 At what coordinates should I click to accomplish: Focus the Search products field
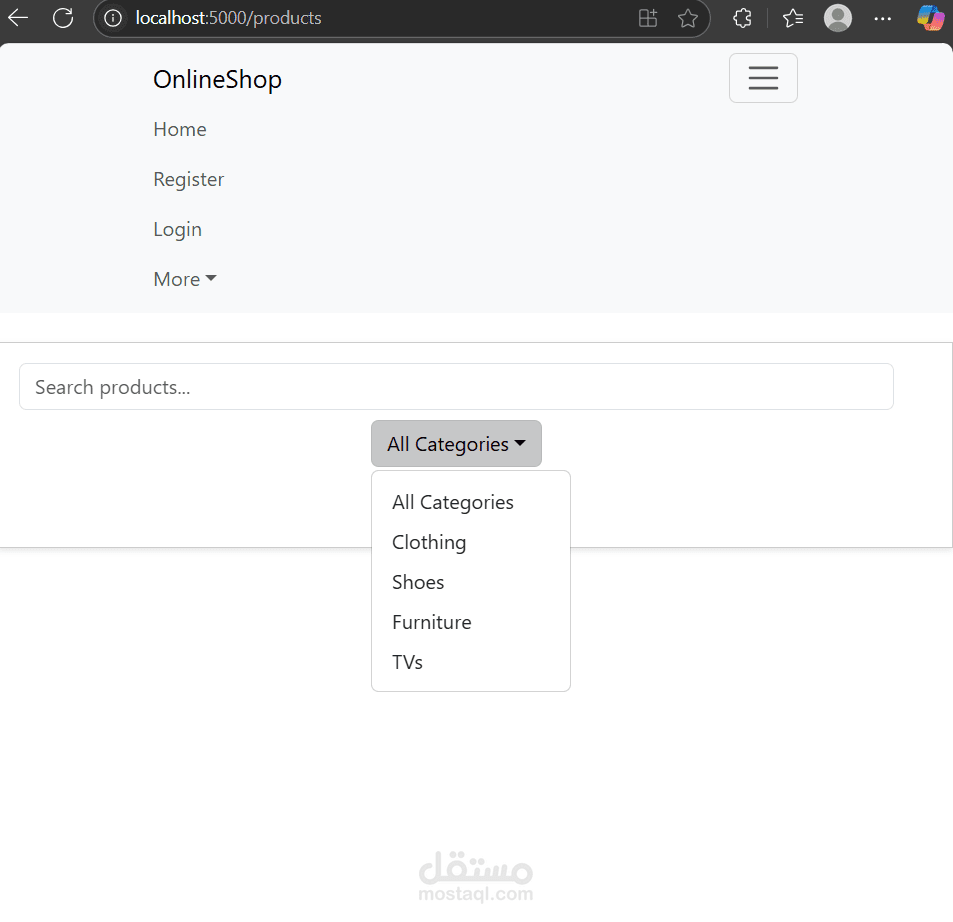tap(456, 387)
